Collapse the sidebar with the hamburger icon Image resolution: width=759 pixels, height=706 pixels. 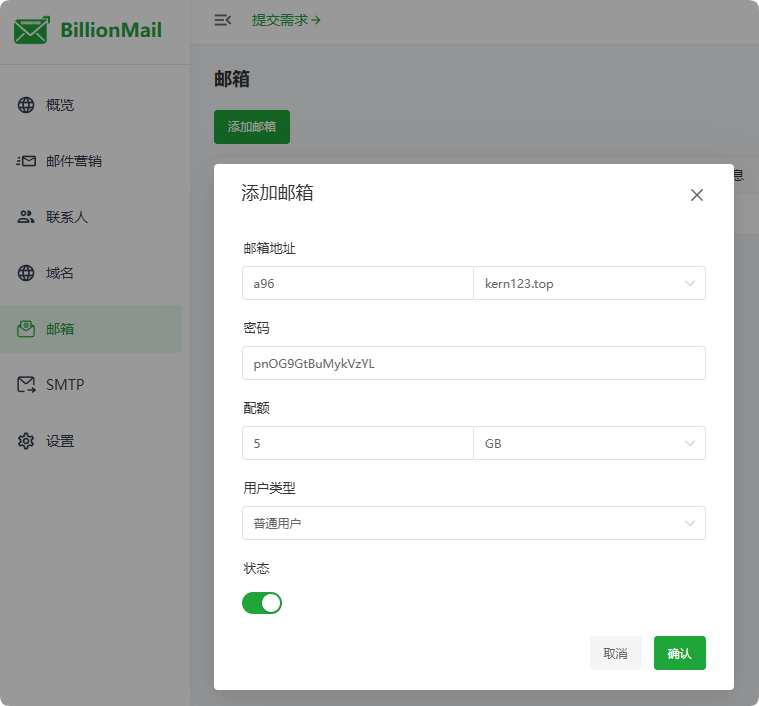[223, 19]
